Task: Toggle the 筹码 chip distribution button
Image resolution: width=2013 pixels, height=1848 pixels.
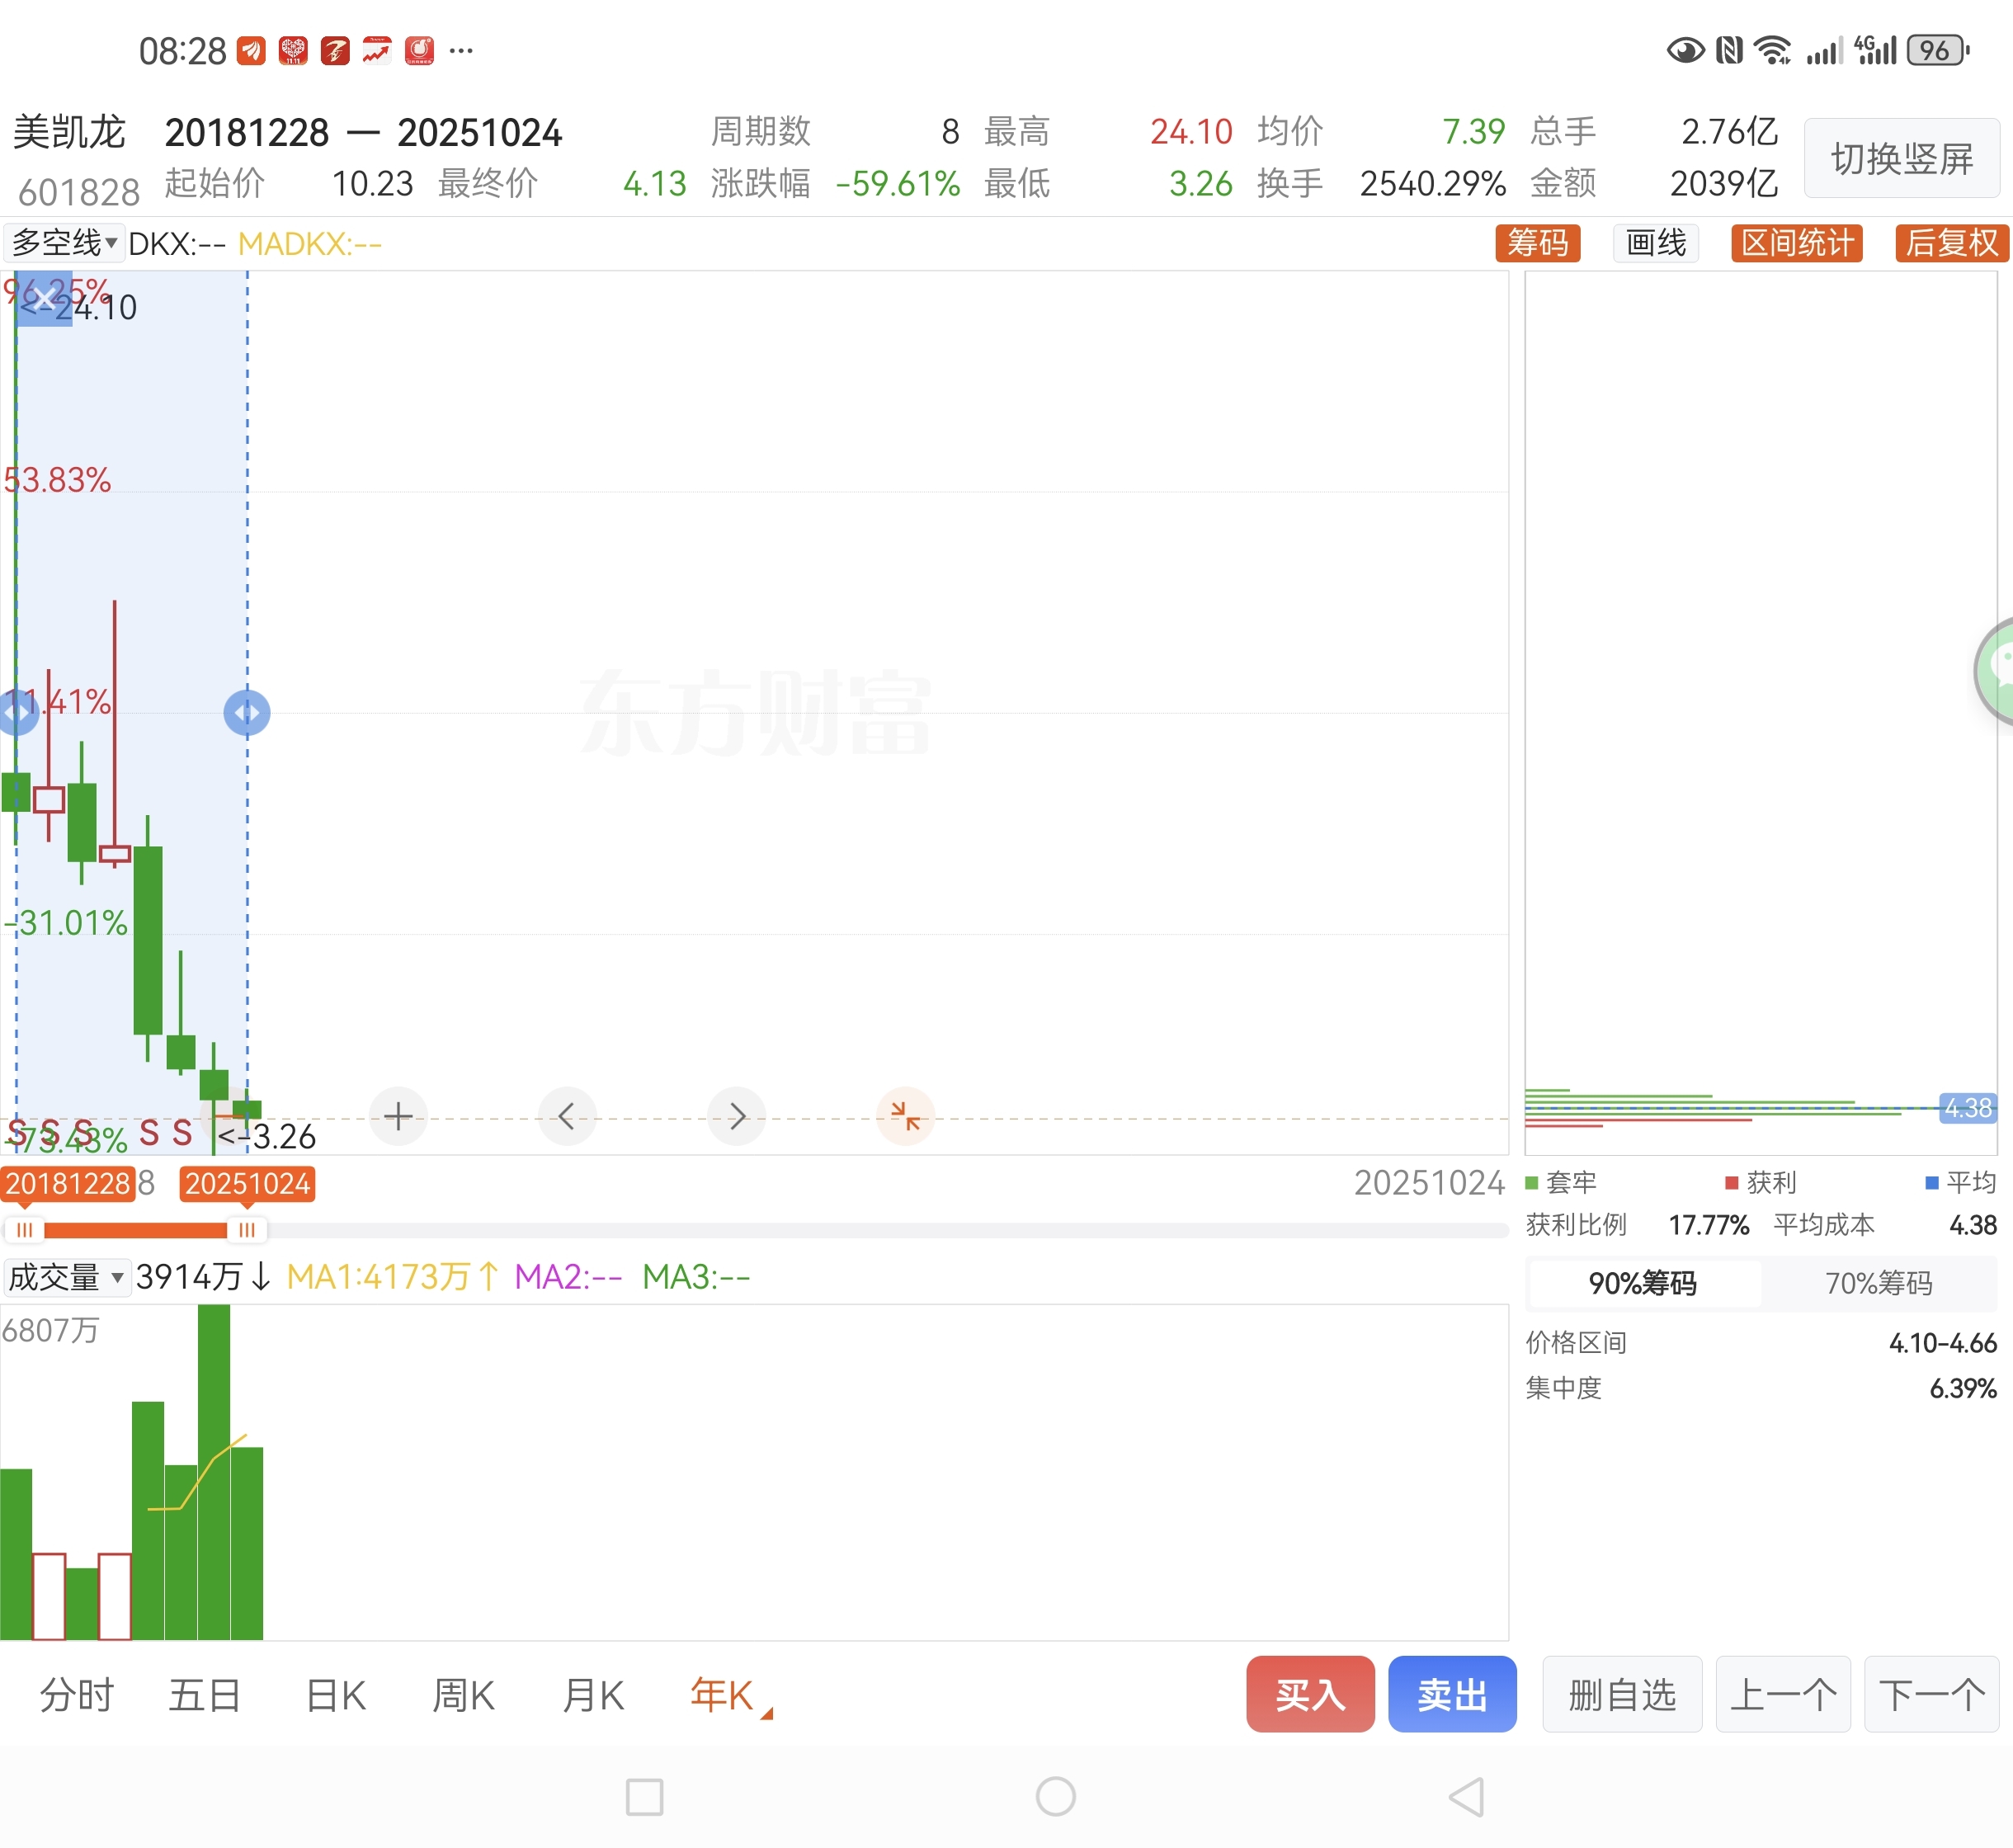Action: [x=1537, y=243]
